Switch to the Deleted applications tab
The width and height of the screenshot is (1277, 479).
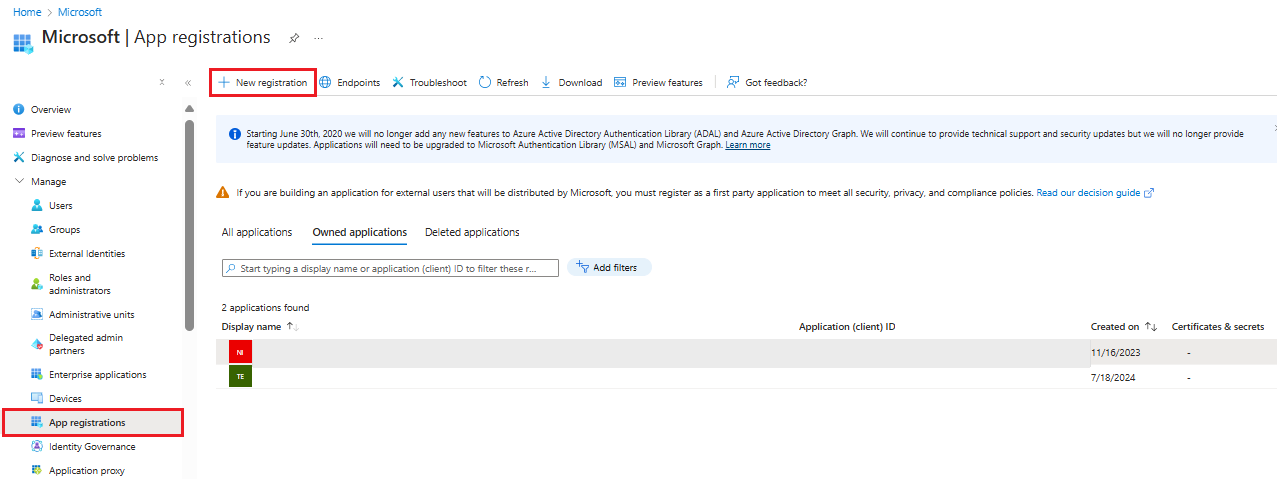coord(472,232)
